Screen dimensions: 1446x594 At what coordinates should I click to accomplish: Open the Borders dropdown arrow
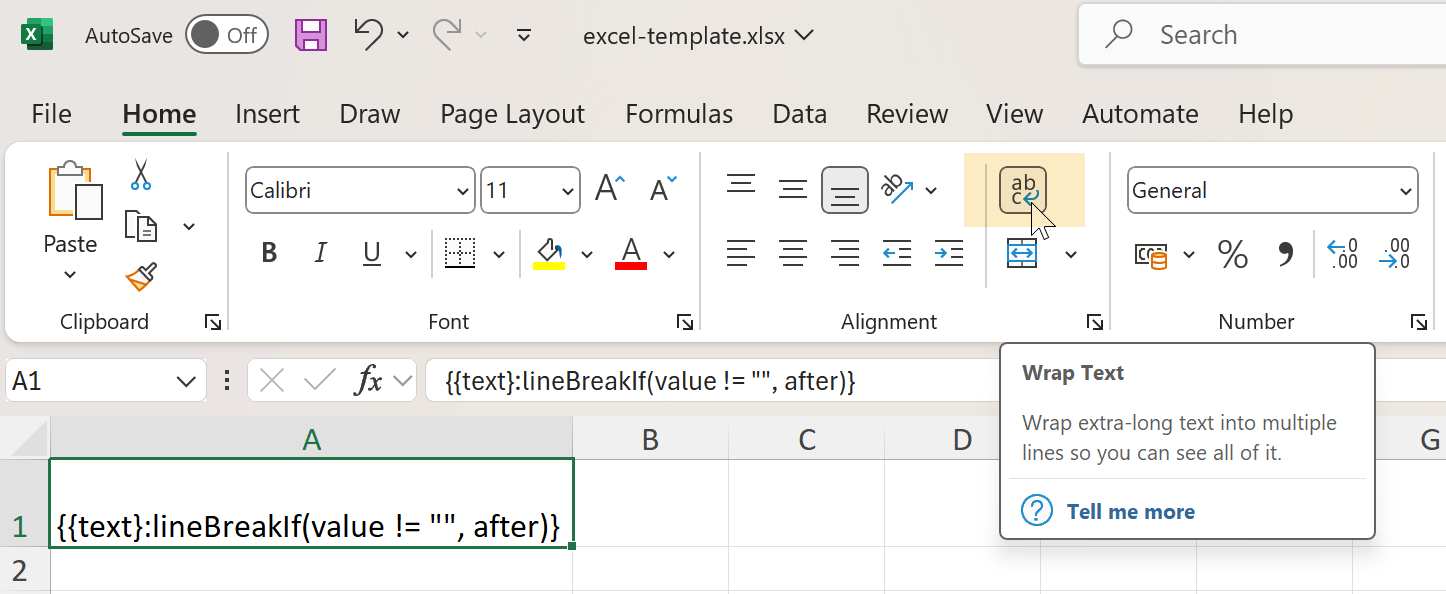pyautogui.click(x=499, y=255)
